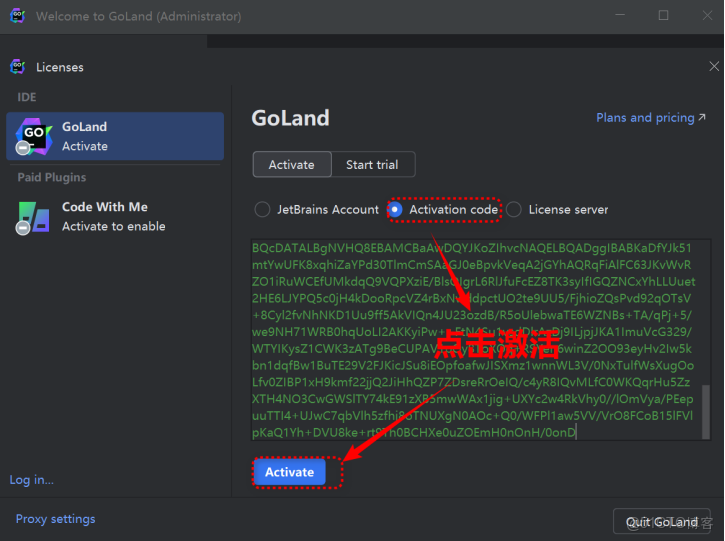Click the Quit GoLand button
Screen dimensions: 725x541
(x=661, y=522)
